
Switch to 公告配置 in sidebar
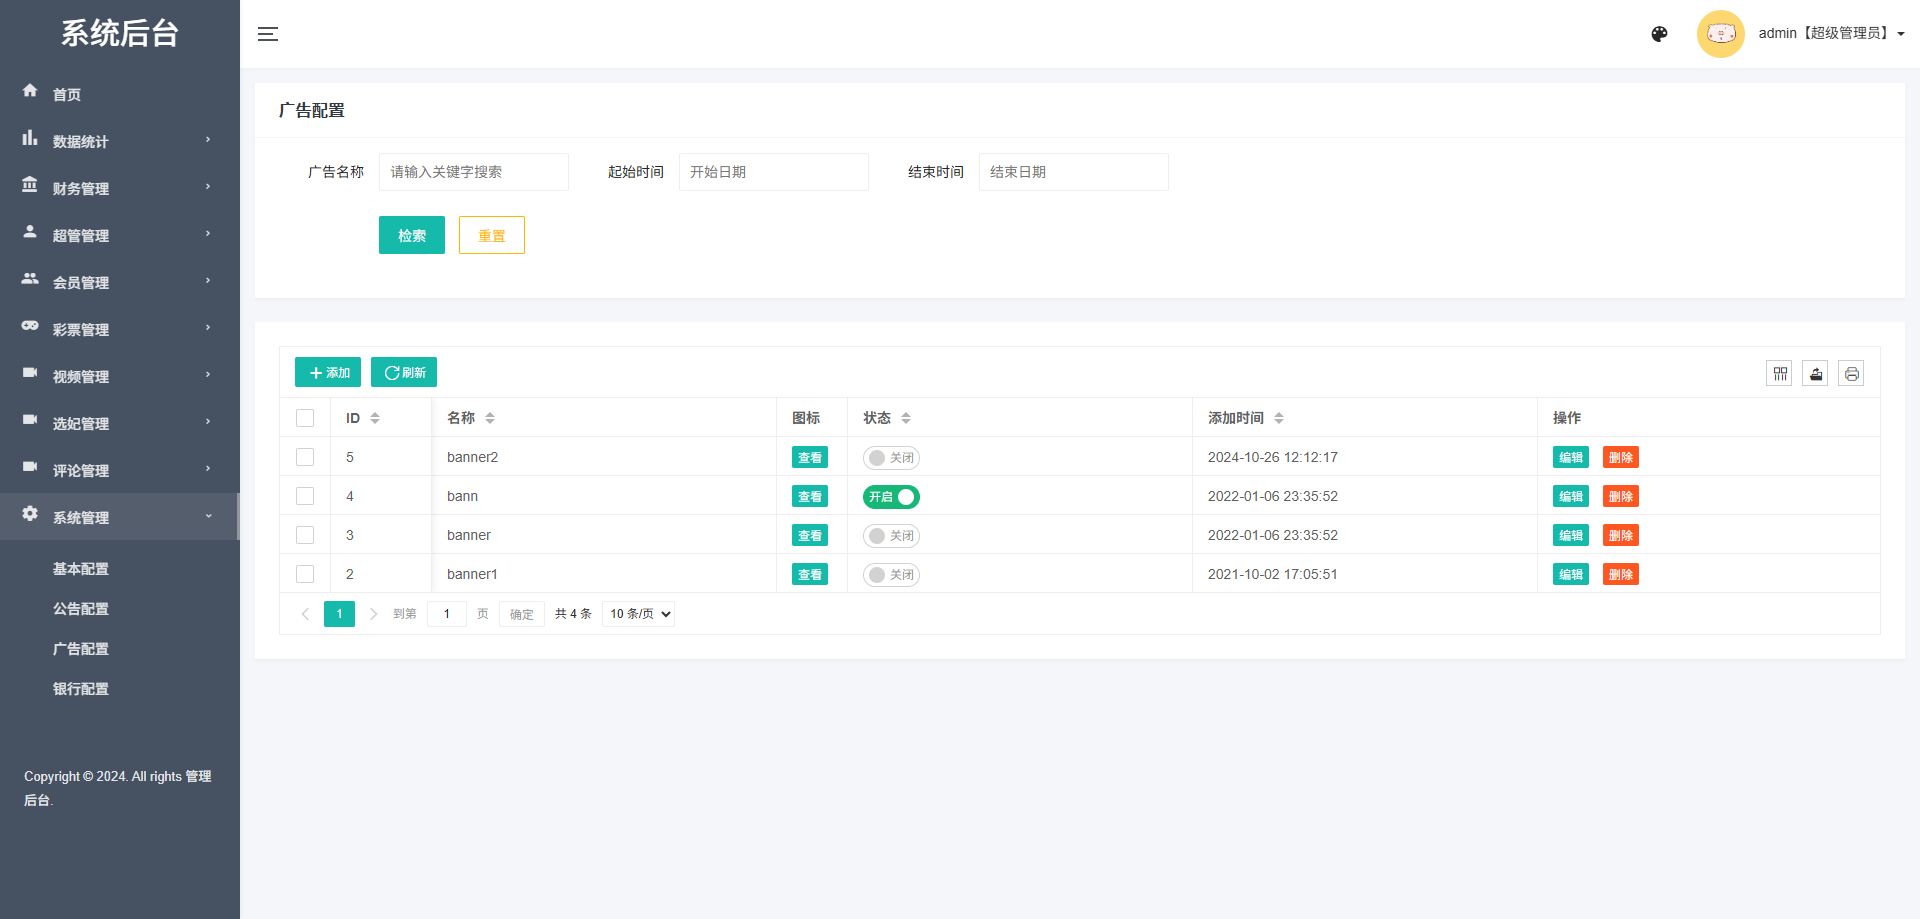click(81, 608)
